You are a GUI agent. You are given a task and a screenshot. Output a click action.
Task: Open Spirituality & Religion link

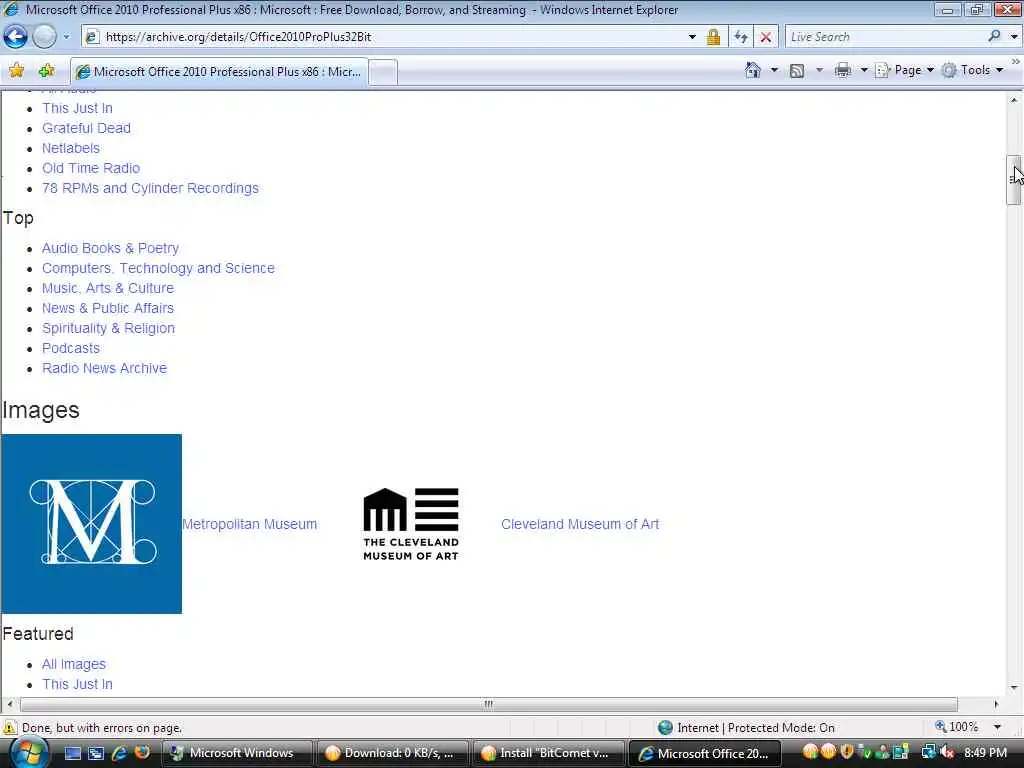pos(108,328)
